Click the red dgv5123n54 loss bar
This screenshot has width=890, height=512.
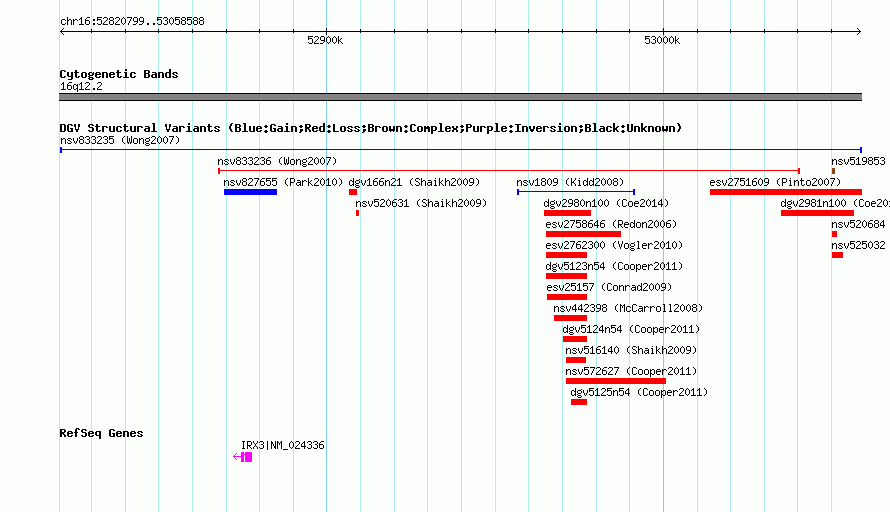point(566,276)
